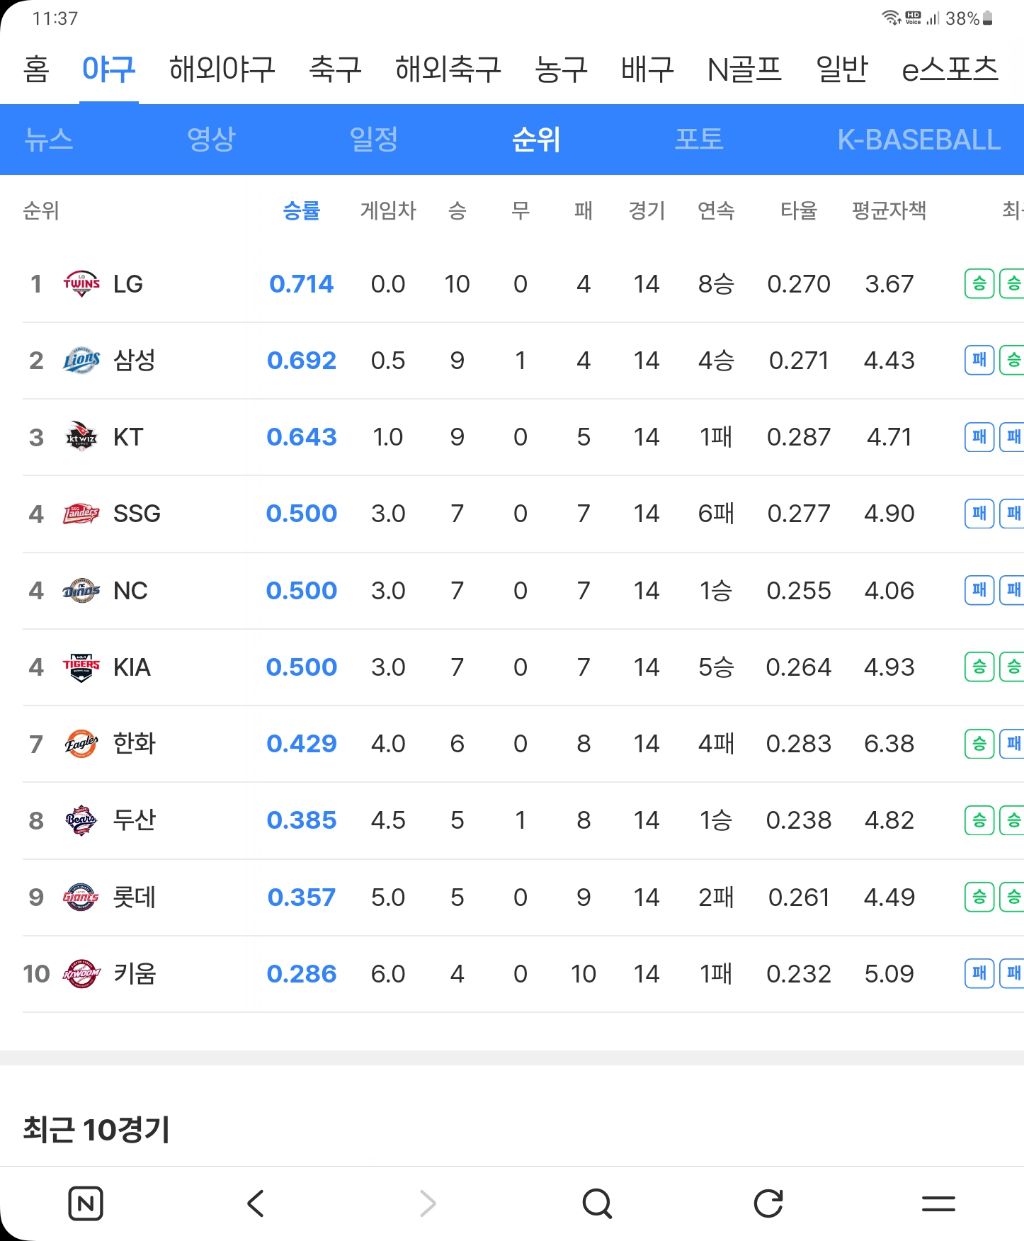Tap the 최근 10경기 heading
The image size is (1024, 1241).
(96, 1130)
